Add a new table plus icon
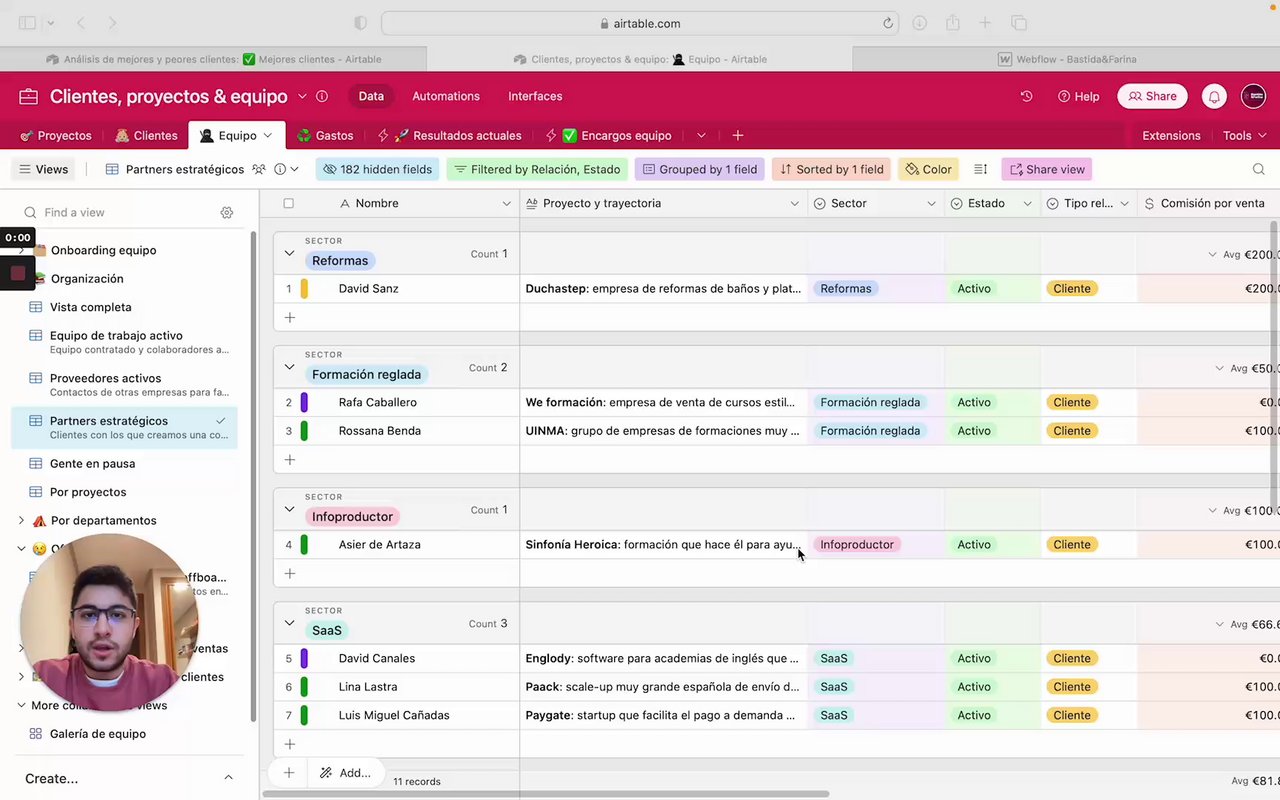Viewport: 1280px width, 800px height. 737,135
